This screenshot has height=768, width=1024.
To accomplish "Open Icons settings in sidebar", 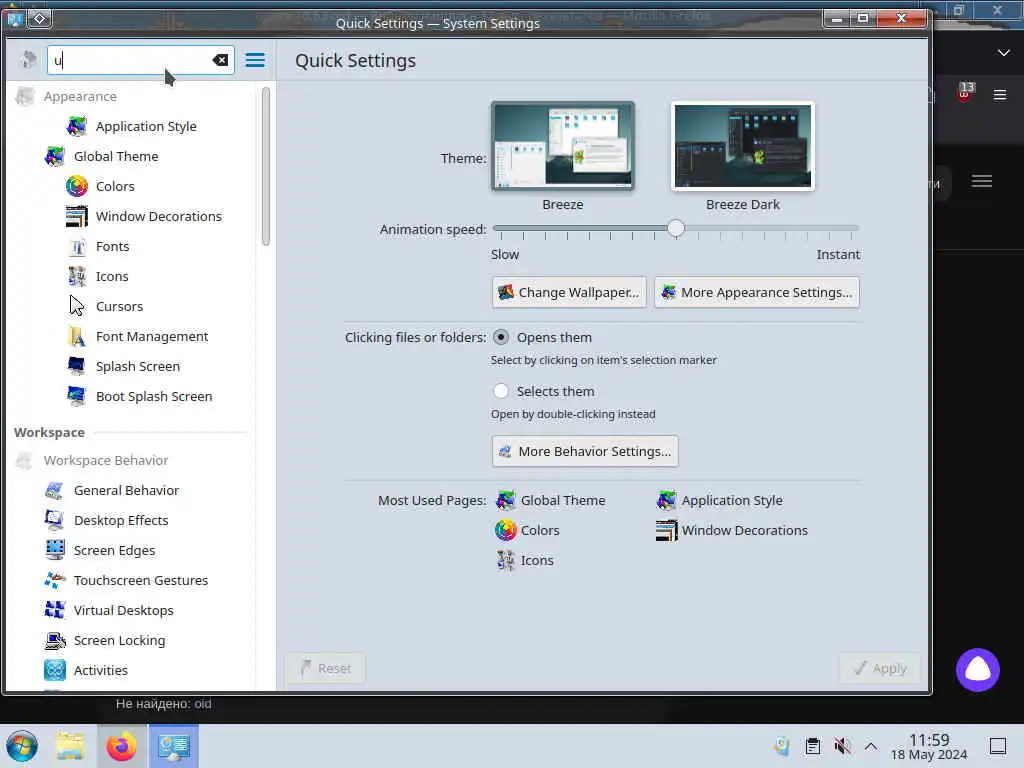I will (131, 276).
